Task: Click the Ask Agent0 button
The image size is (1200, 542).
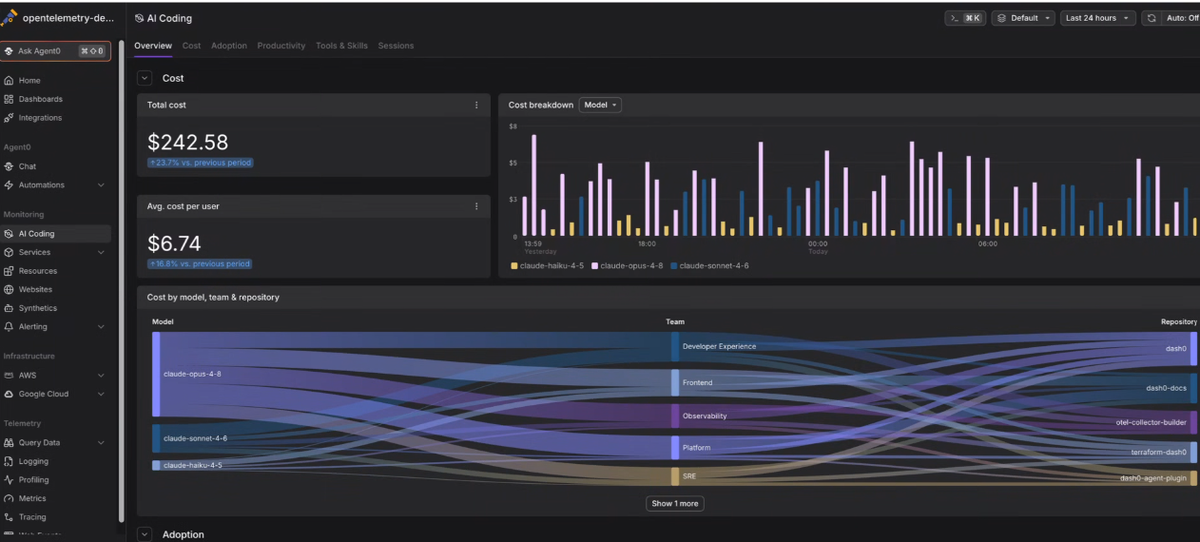Action: click(56, 51)
